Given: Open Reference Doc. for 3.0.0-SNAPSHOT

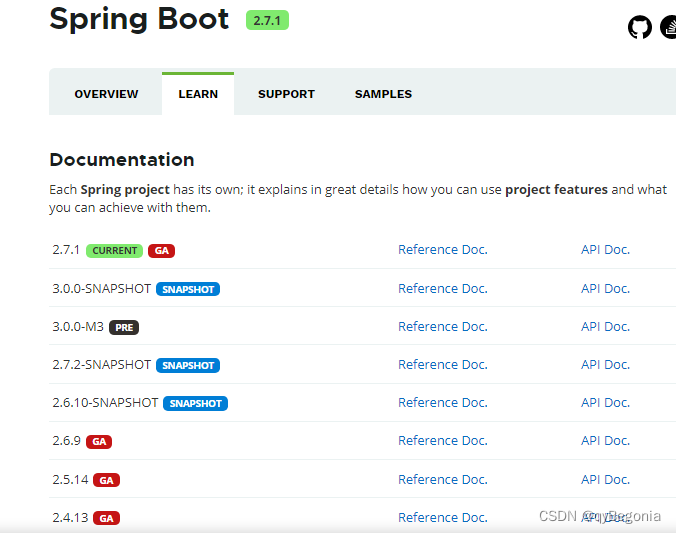Looking at the screenshot, I should 443,288.
